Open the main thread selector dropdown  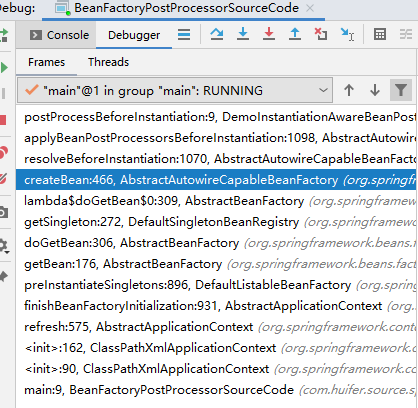click(175, 90)
